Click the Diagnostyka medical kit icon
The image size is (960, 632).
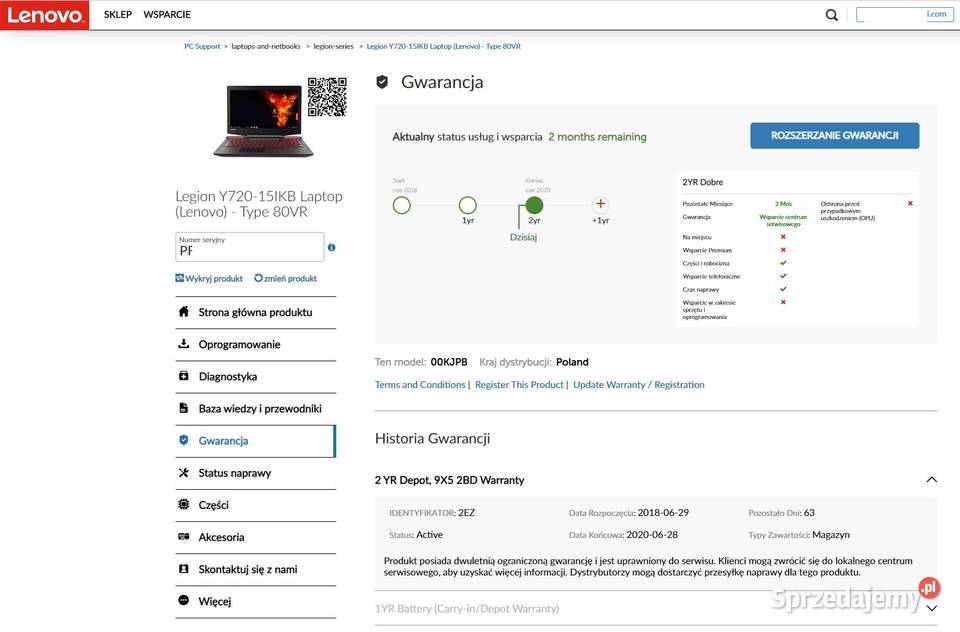[184, 375]
